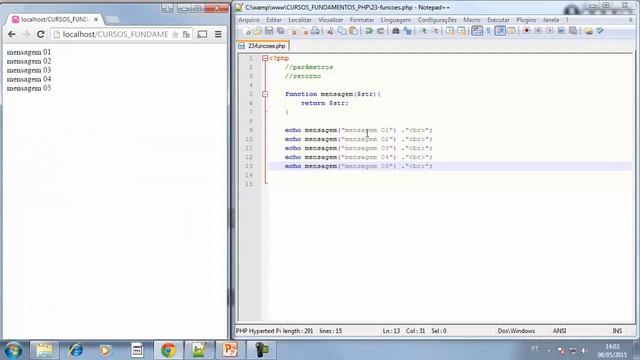Save the recorded macro toolbar icon
Screen dimensions: 640x360
[573, 31]
